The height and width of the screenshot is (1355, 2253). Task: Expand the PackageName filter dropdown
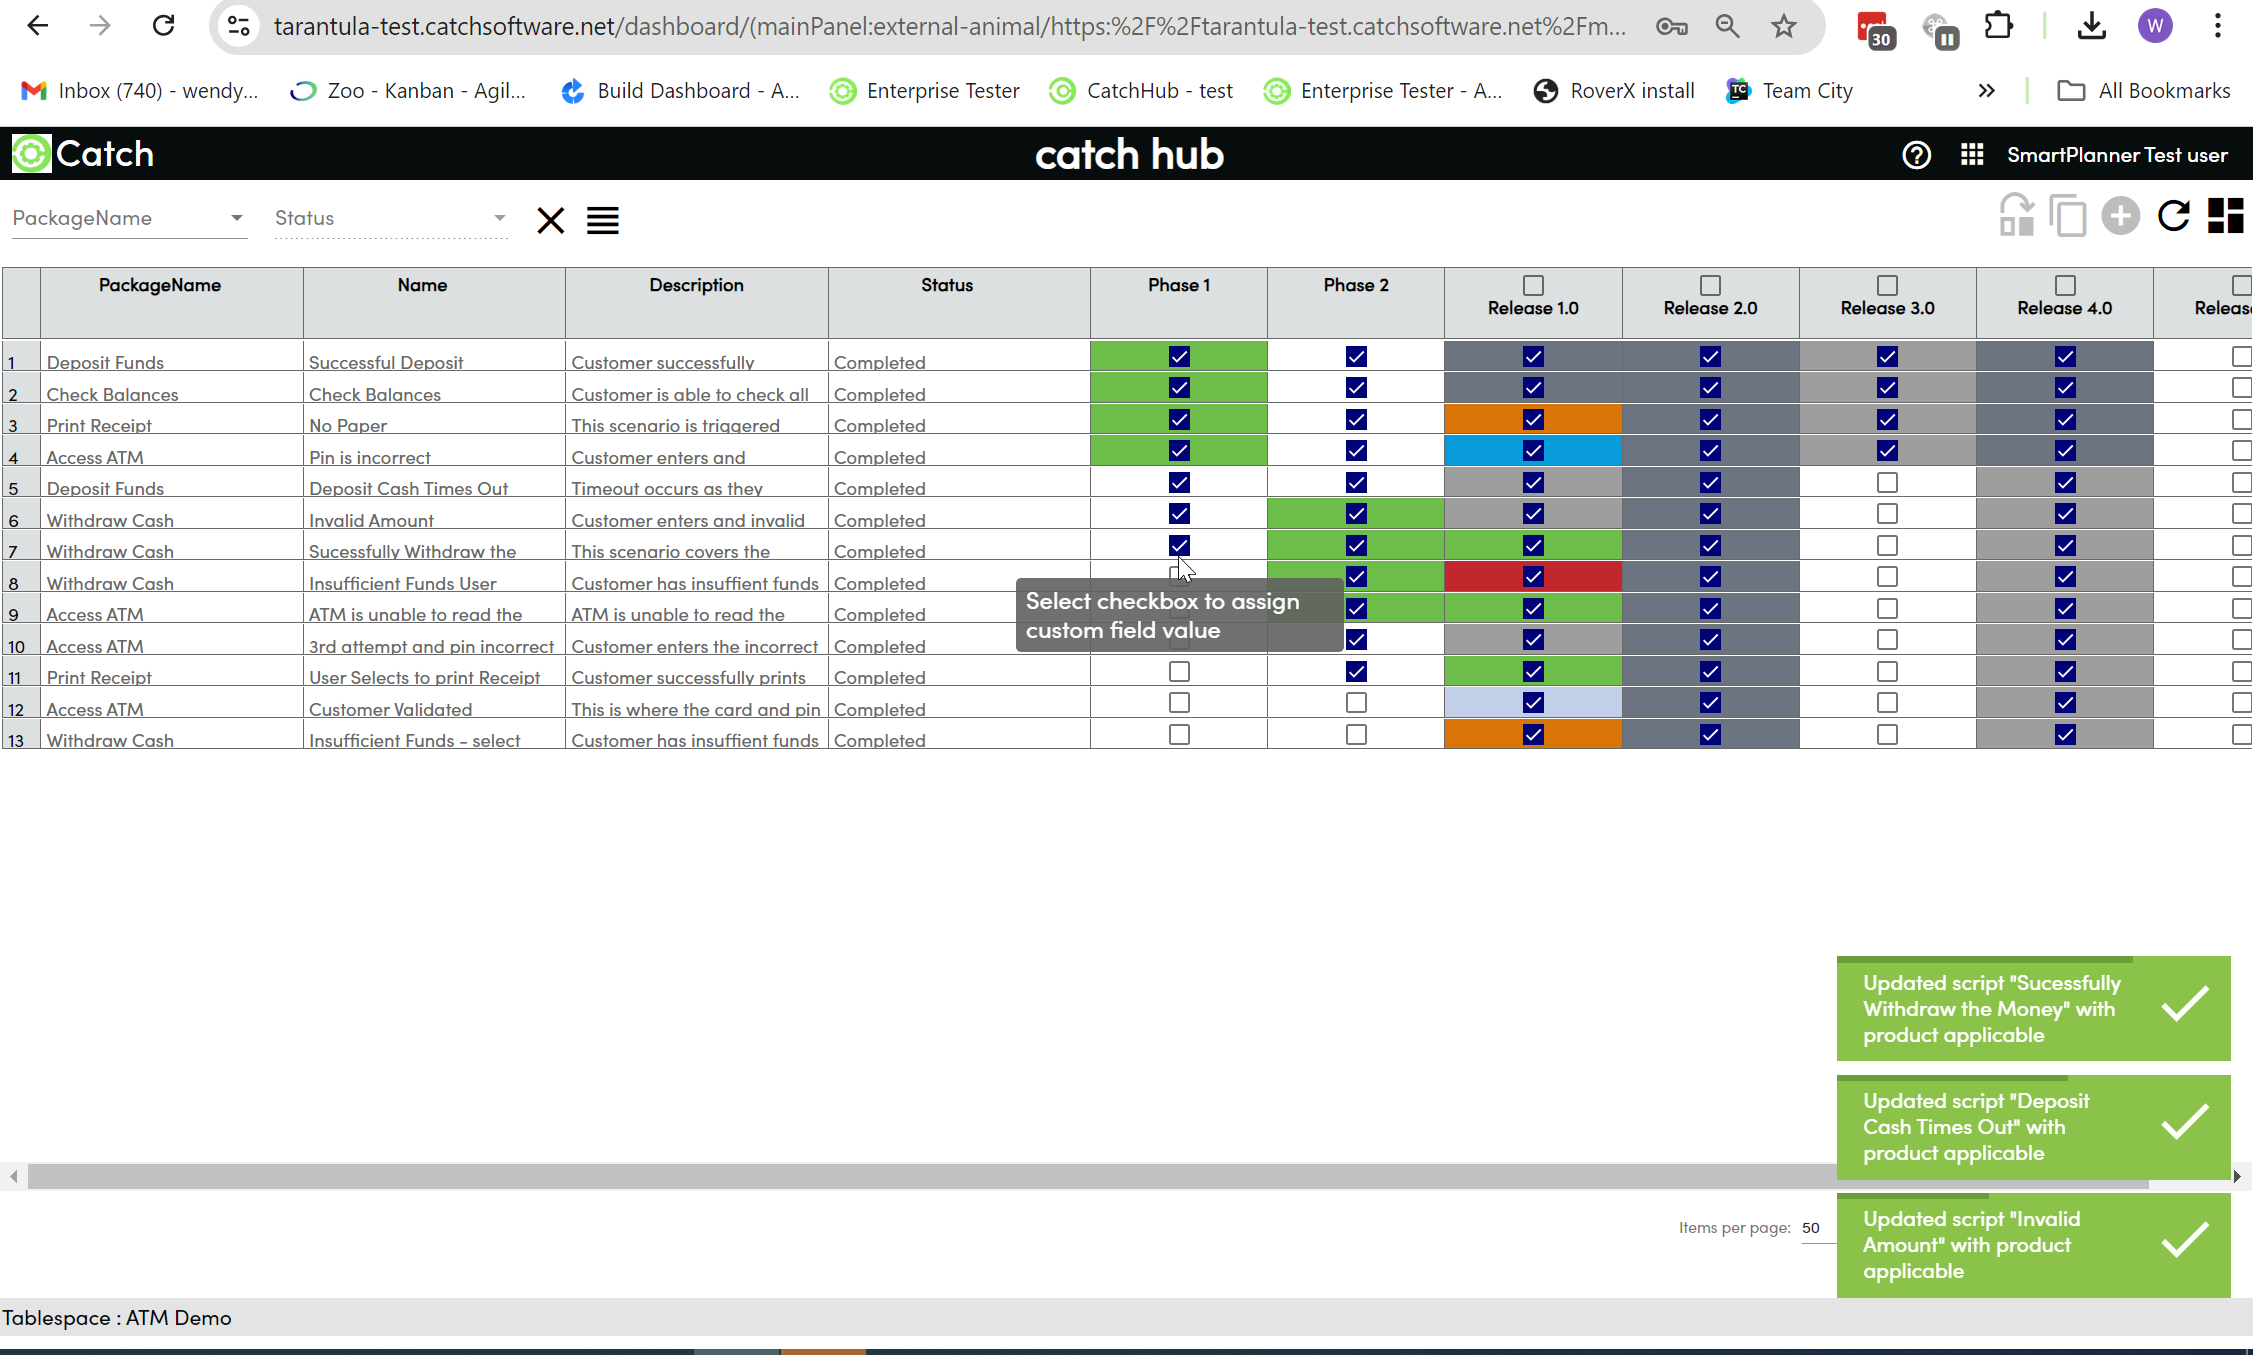tap(236, 218)
